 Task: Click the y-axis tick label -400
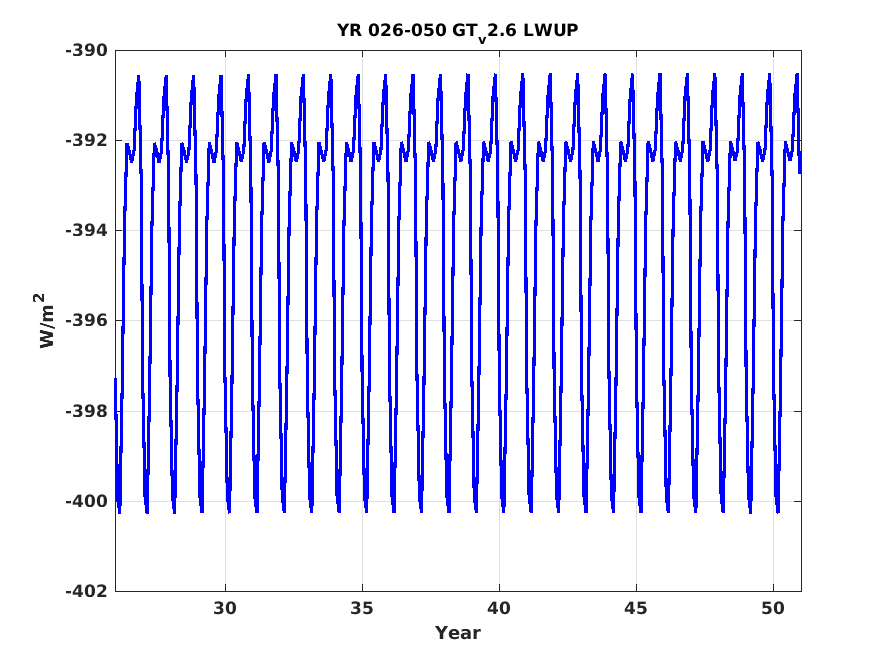tap(86, 501)
